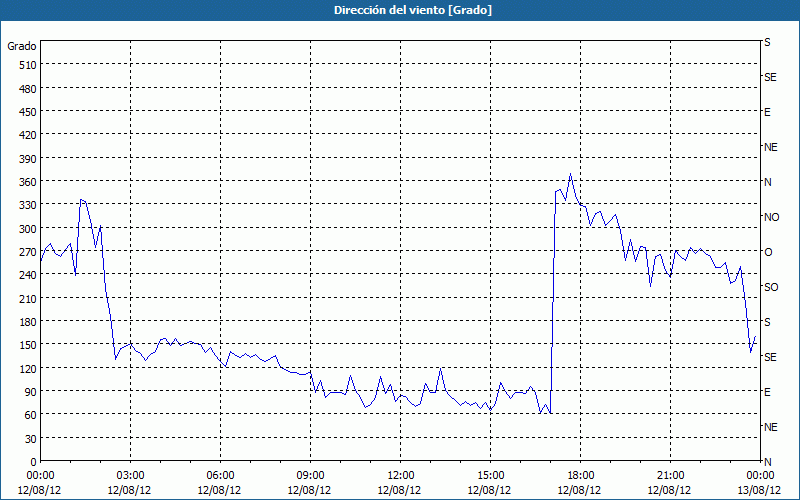Select the 13/08/12 date label

pos(760,490)
